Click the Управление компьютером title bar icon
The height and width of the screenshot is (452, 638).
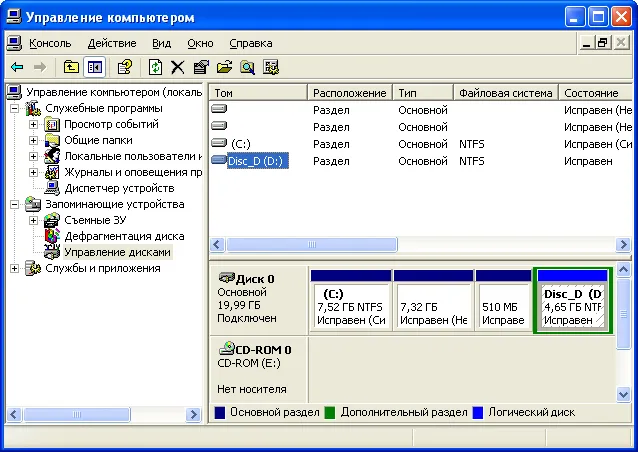[x=13, y=17]
